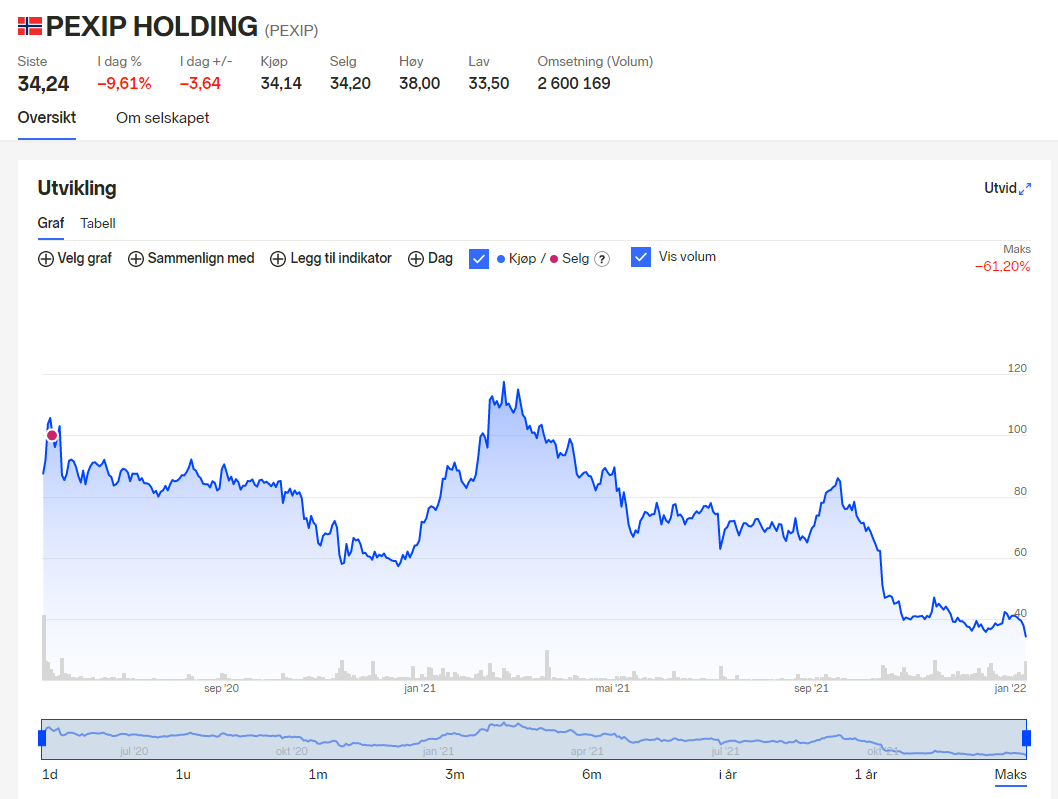Screen dimensions: 1058x799
Task: Open the Velg graf dropdown
Action: (84, 259)
